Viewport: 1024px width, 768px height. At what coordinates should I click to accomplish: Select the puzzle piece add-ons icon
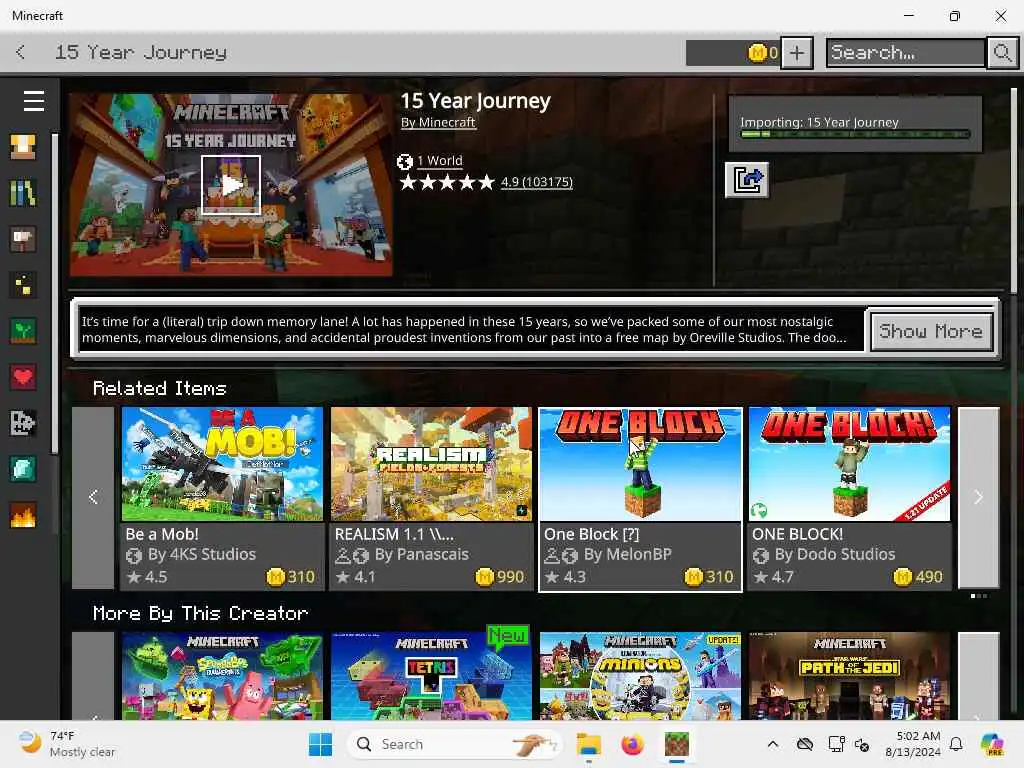[23, 423]
